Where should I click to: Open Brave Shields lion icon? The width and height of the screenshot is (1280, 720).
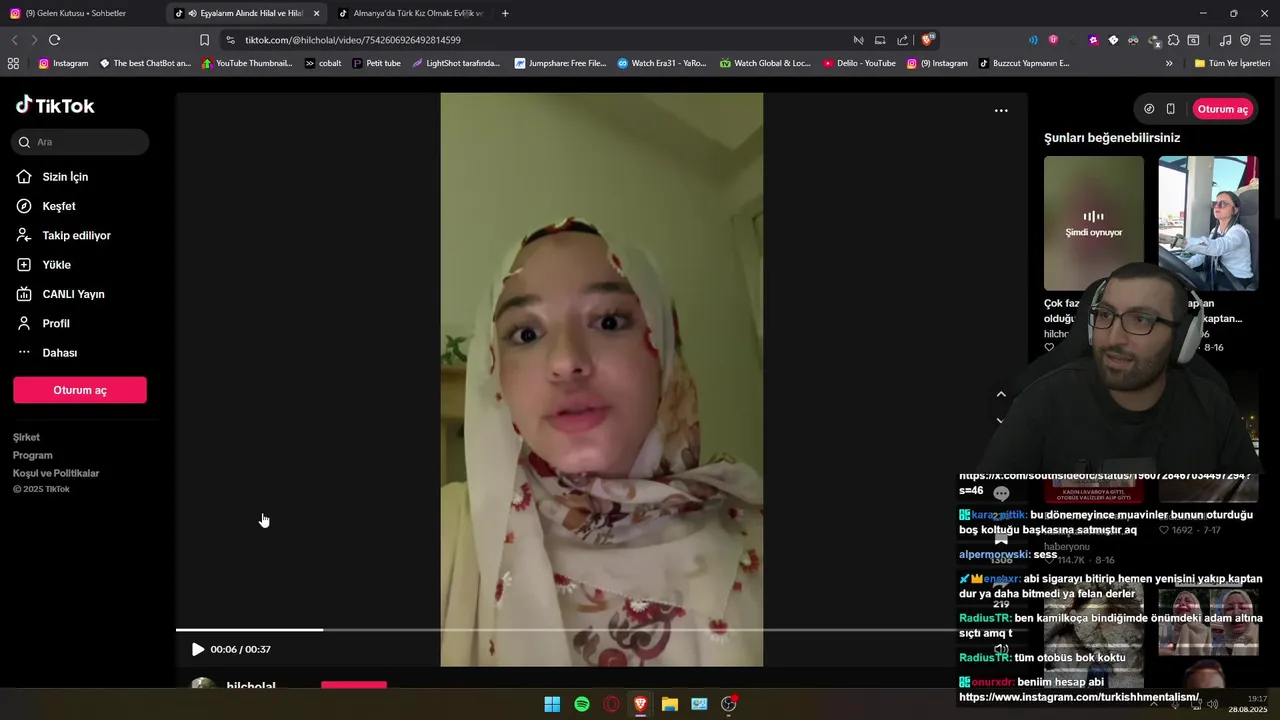coord(928,40)
